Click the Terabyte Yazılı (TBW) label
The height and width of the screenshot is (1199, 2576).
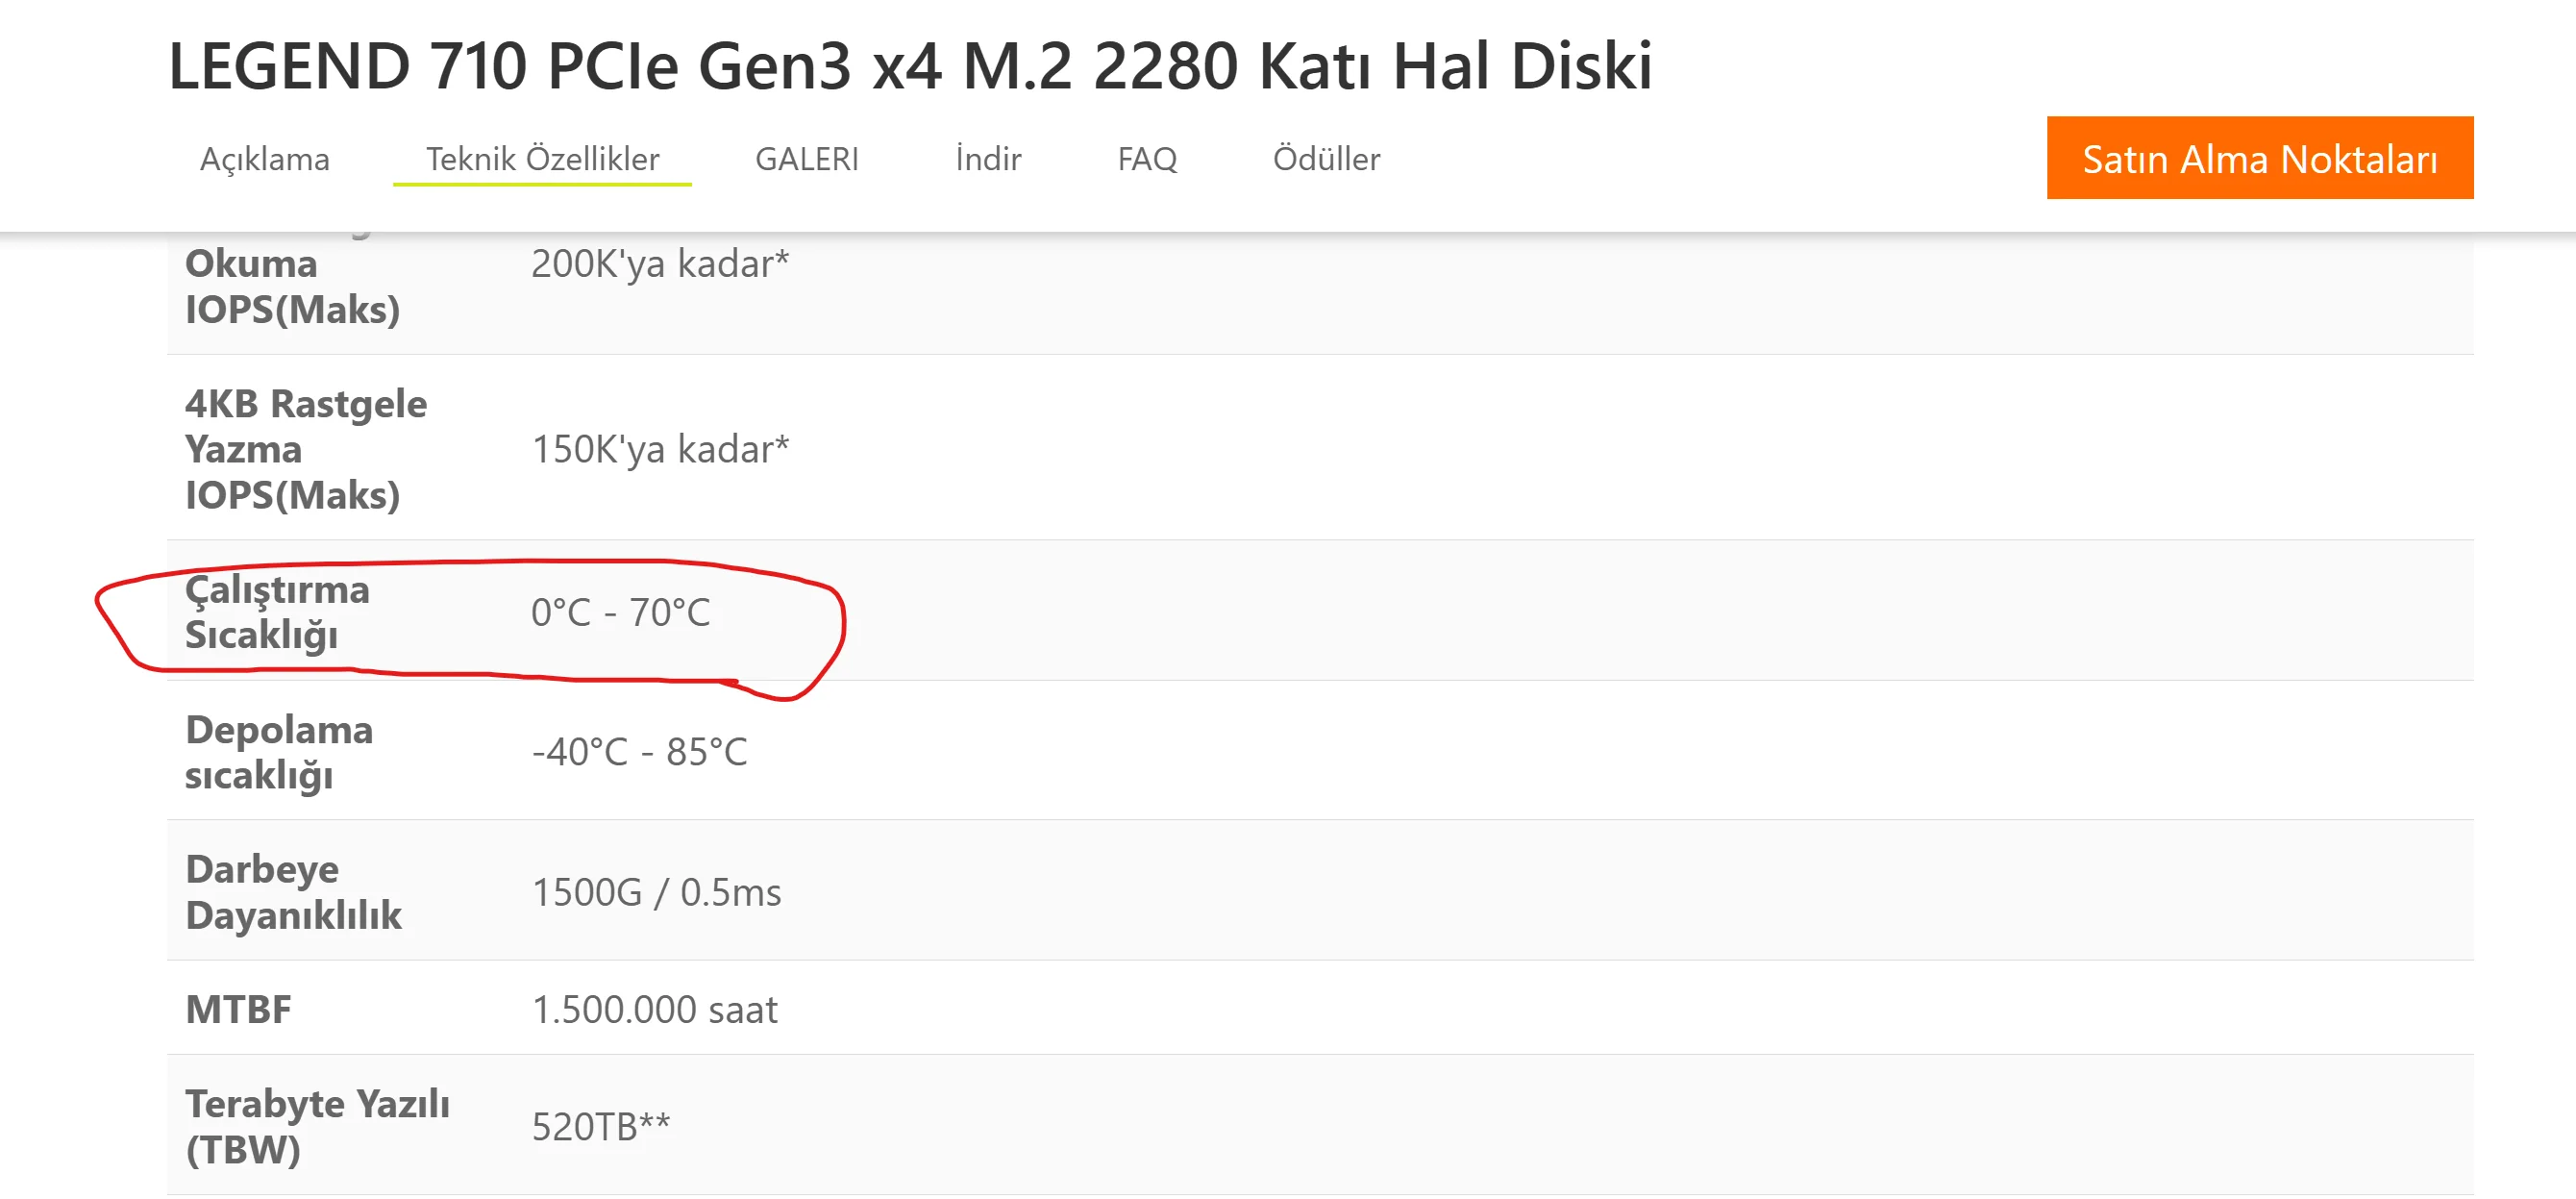pos(316,1126)
